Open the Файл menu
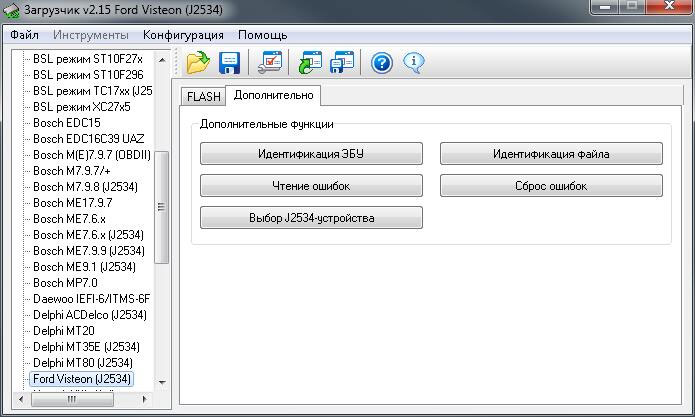This screenshot has width=695, height=419. click(x=24, y=34)
